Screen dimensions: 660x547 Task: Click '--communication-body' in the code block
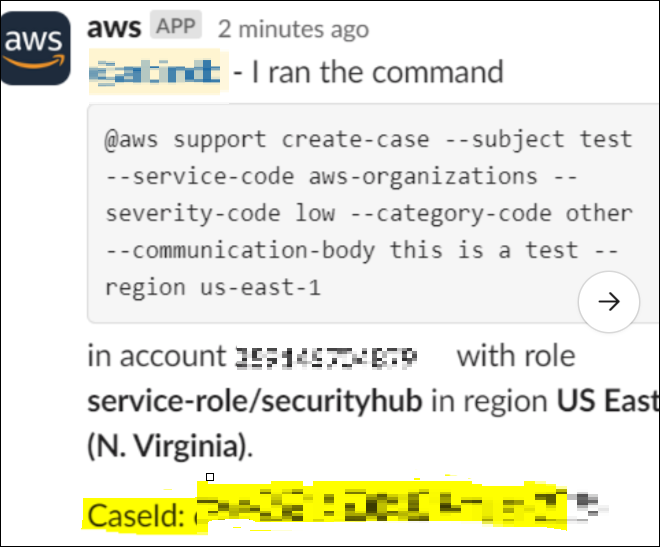coord(240,250)
